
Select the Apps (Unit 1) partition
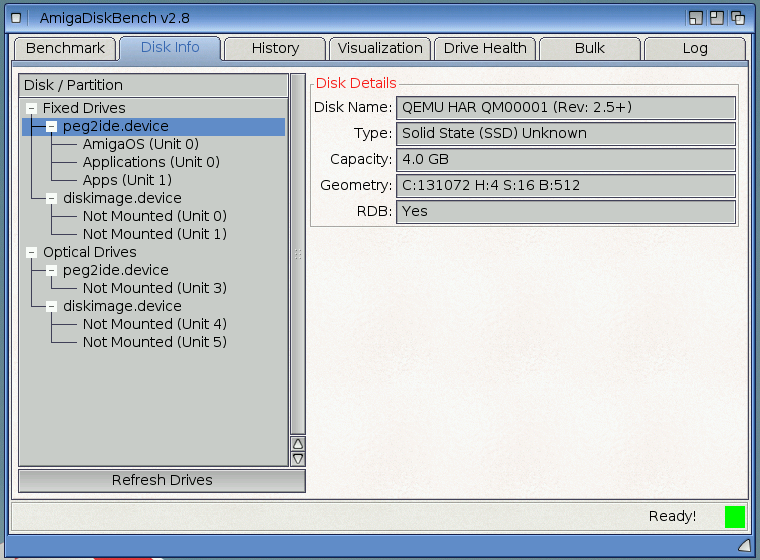[x=127, y=180]
